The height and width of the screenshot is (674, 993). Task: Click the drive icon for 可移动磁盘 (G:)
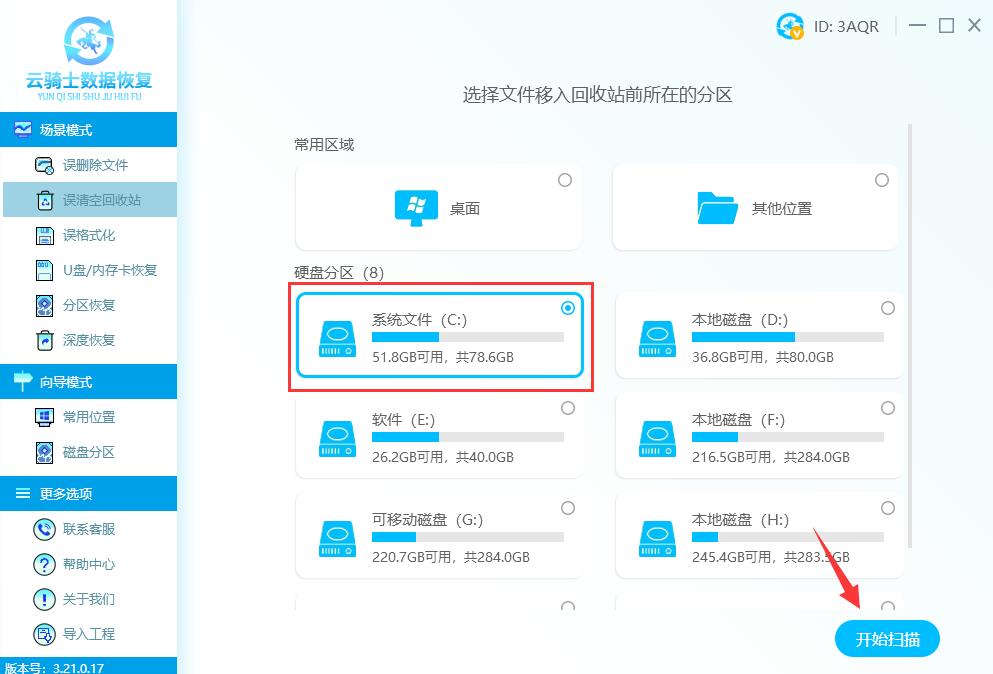point(337,539)
